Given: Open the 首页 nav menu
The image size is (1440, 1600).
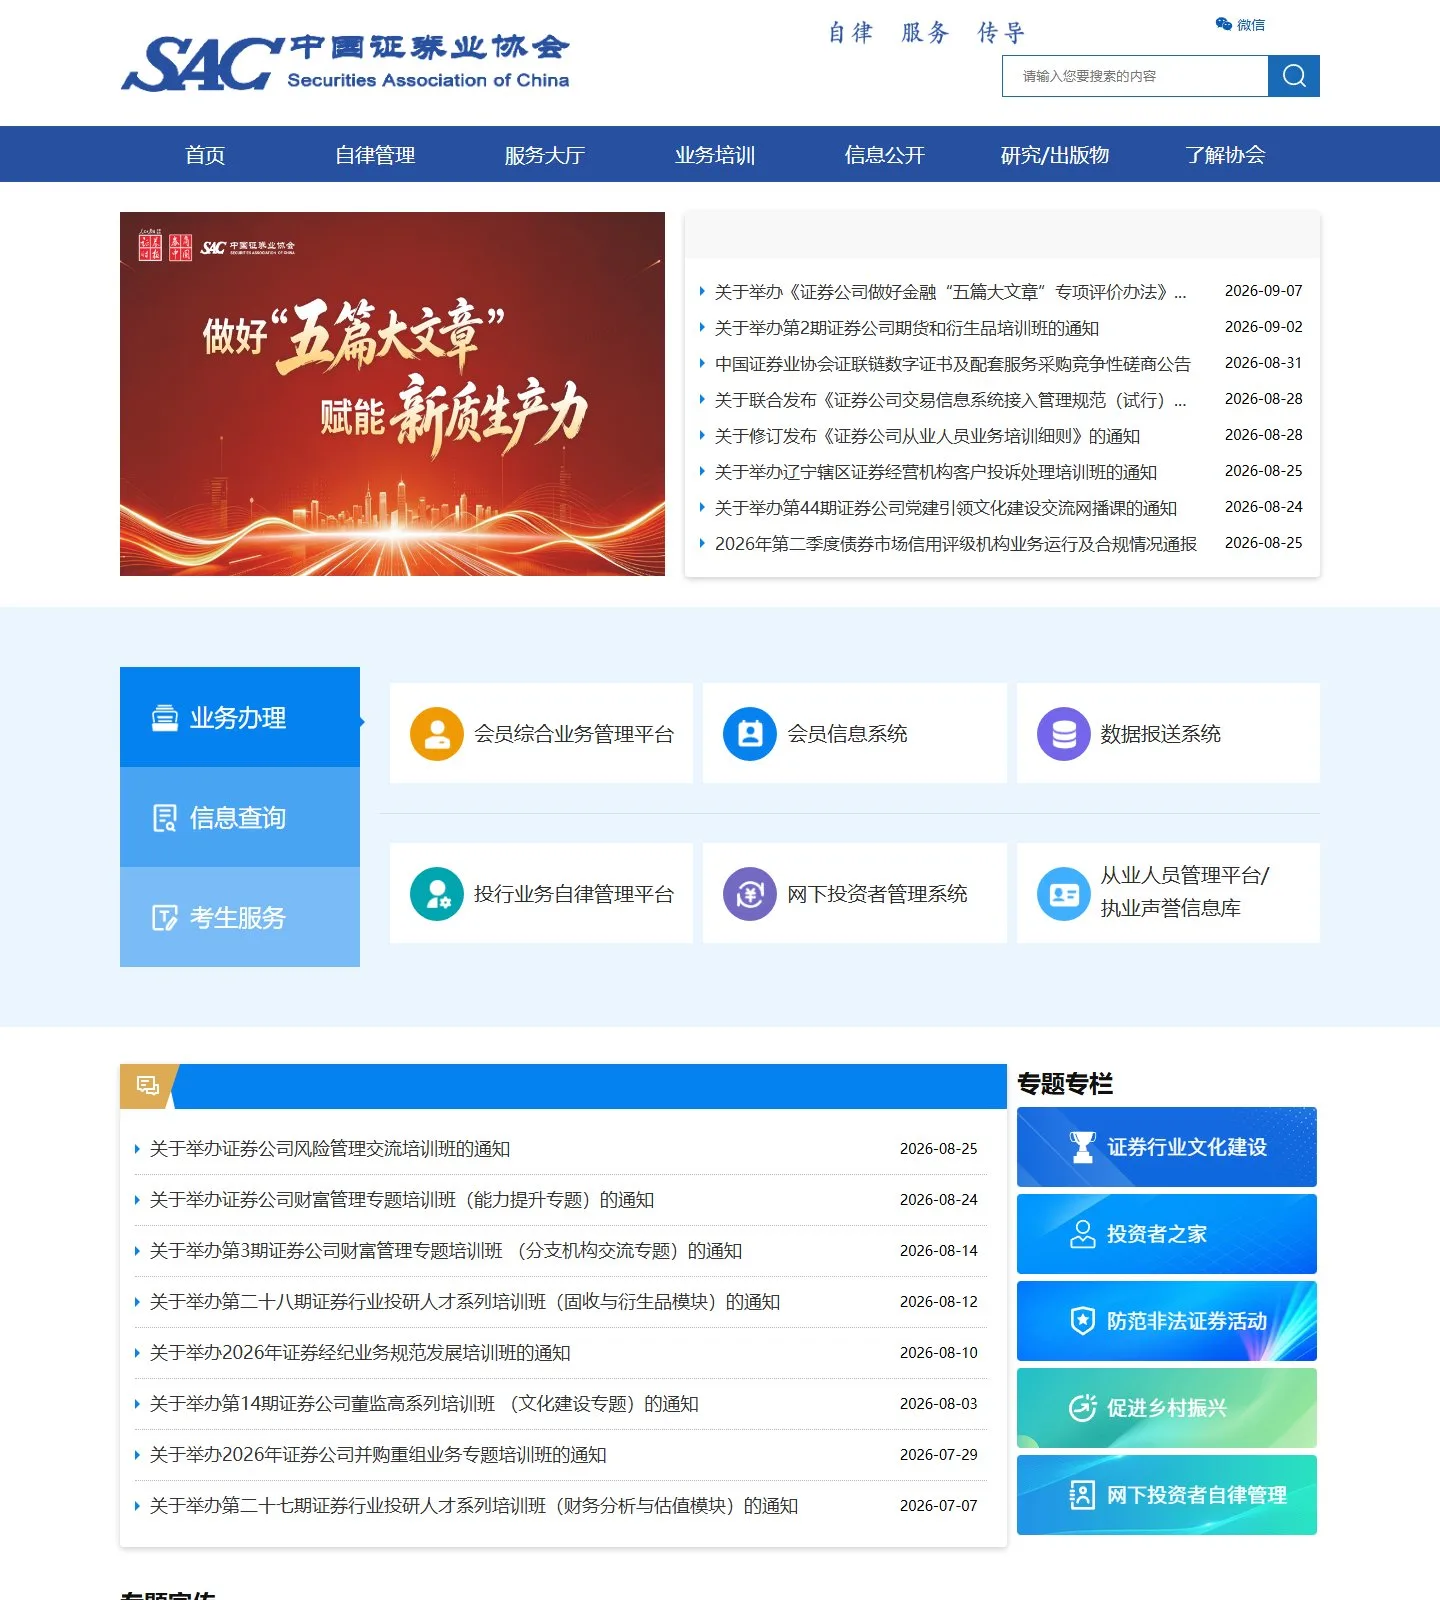Looking at the screenshot, I should click(x=205, y=155).
